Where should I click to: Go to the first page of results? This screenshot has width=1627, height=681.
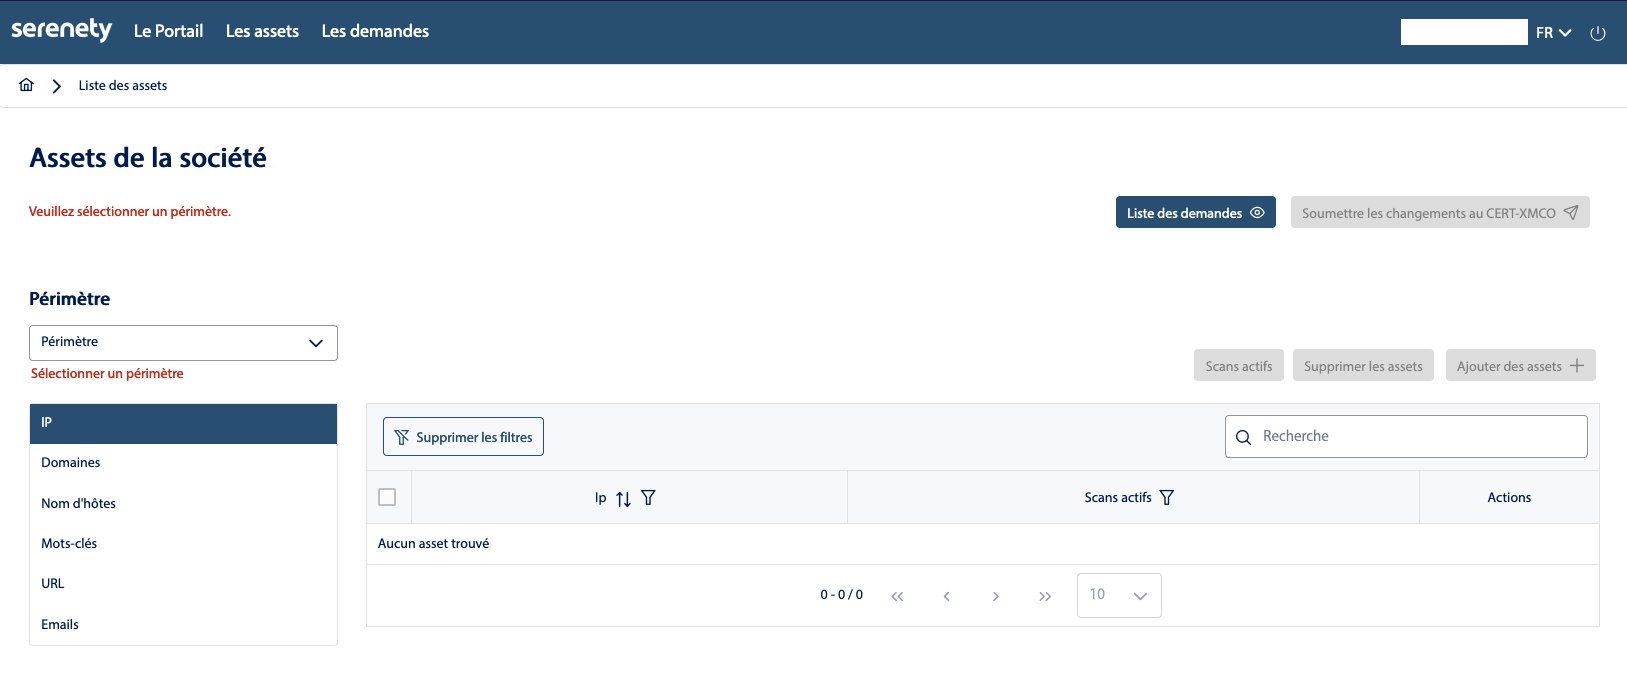[897, 596]
